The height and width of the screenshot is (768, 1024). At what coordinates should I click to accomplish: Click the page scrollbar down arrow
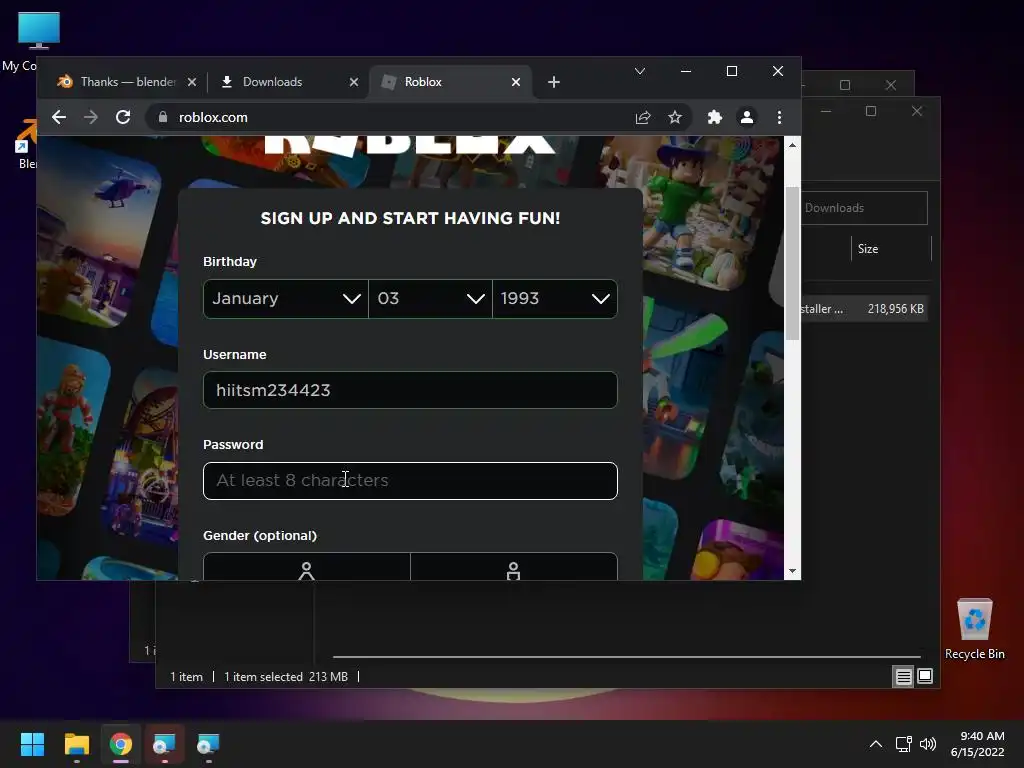(x=792, y=571)
